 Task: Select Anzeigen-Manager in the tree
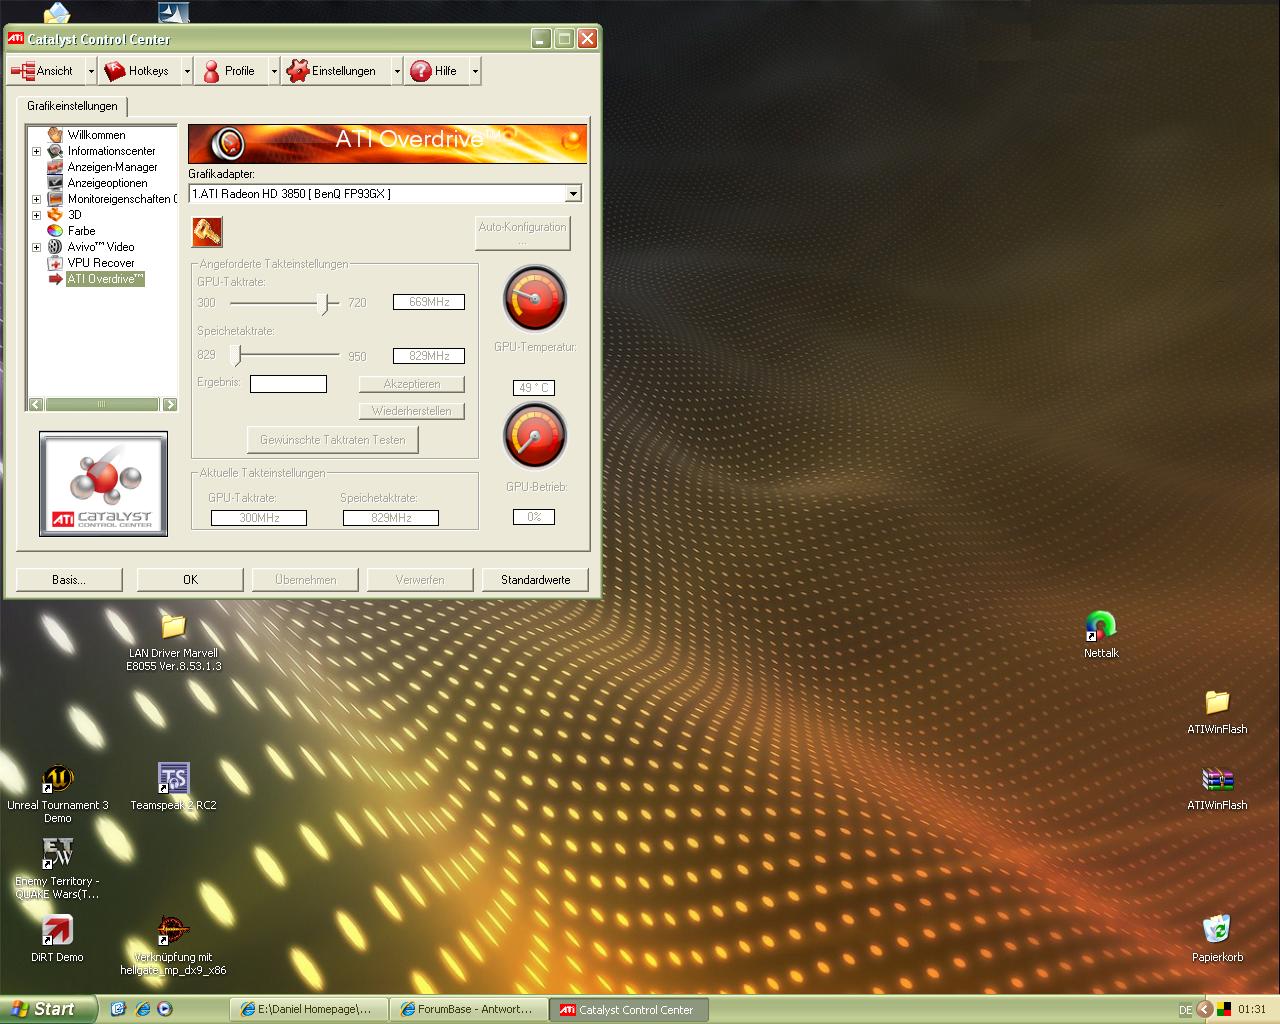click(x=112, y=167)
